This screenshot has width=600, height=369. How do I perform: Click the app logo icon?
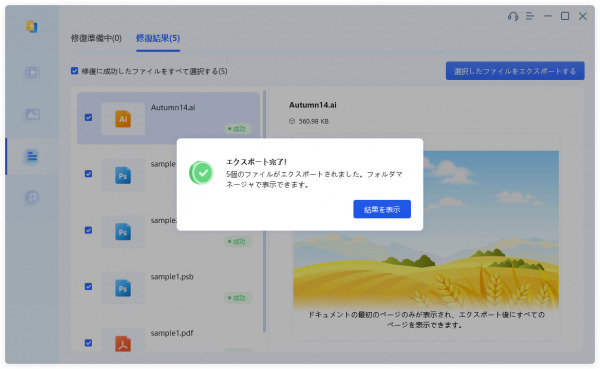[32, 26]
